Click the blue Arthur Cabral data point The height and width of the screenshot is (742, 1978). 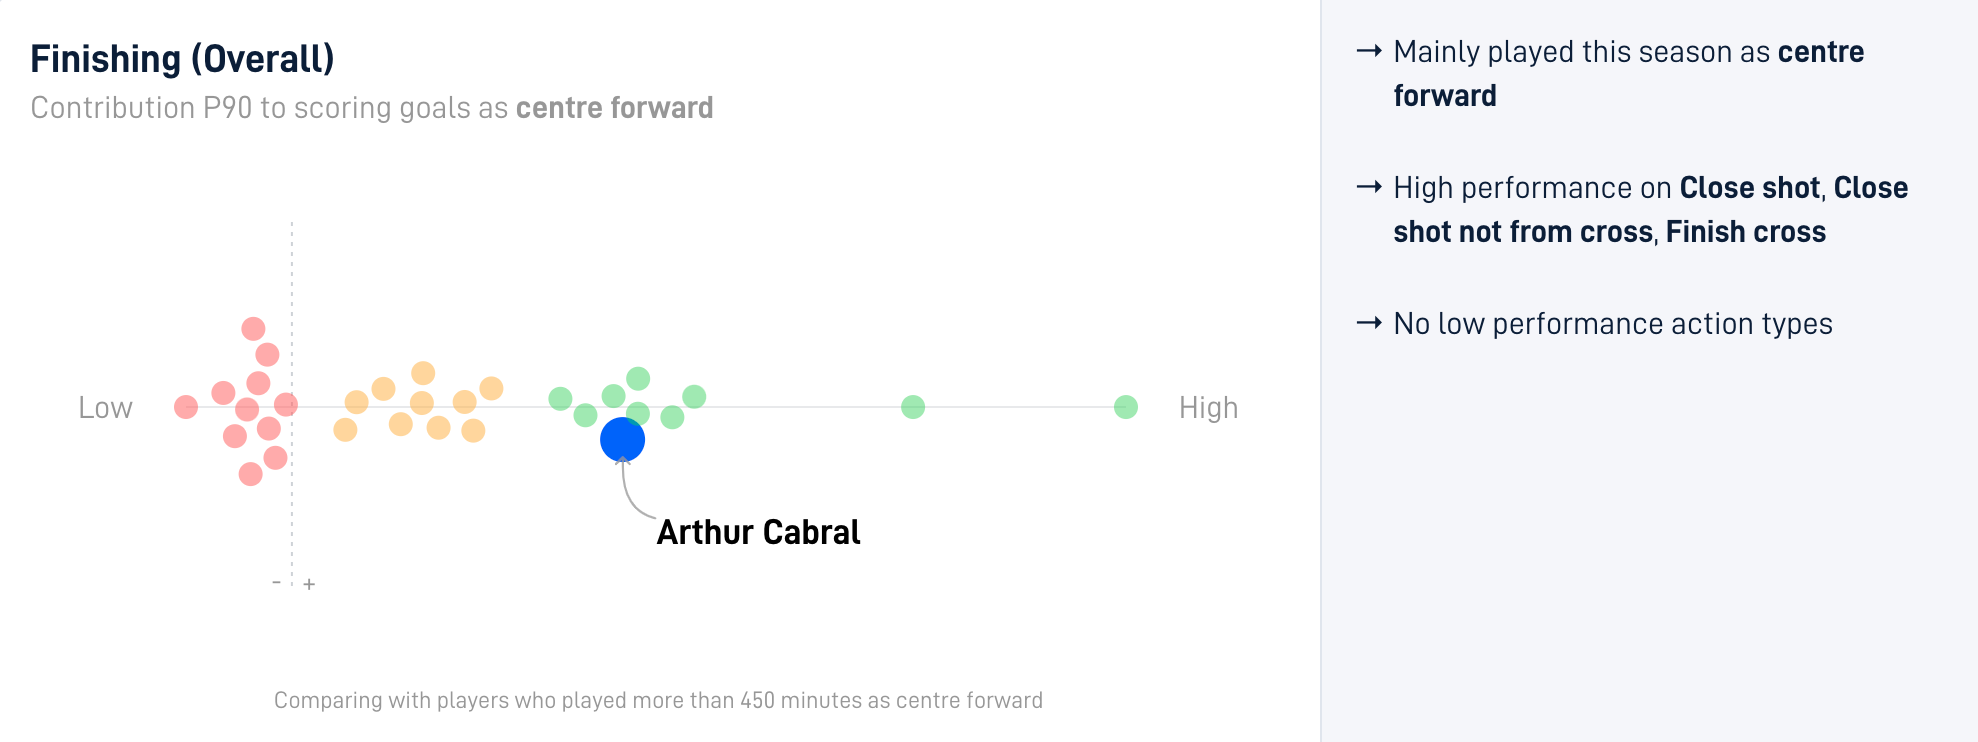(622, 439)
